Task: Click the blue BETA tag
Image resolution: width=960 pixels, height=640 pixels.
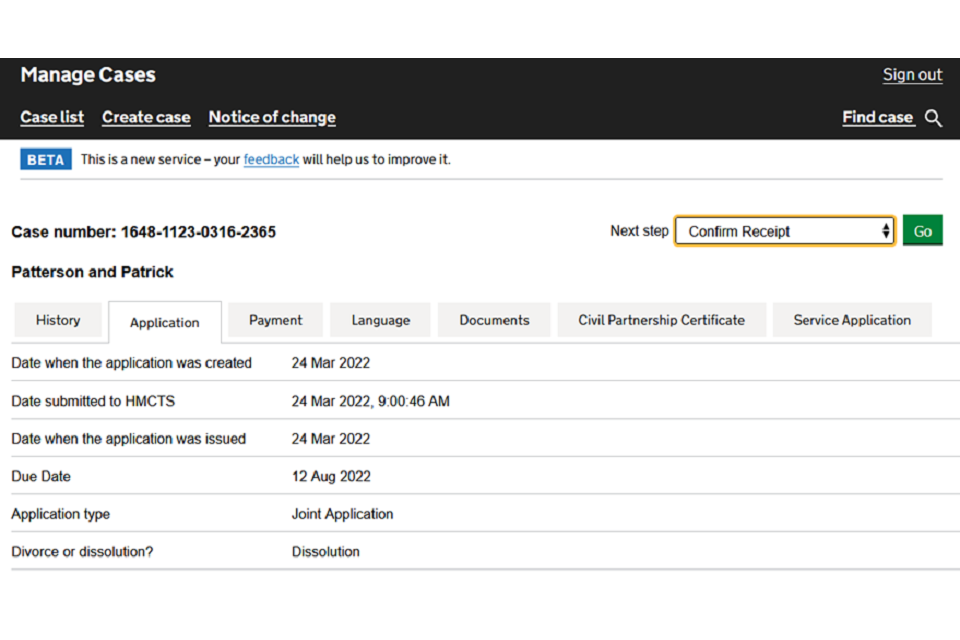Action: coord(46,160)
